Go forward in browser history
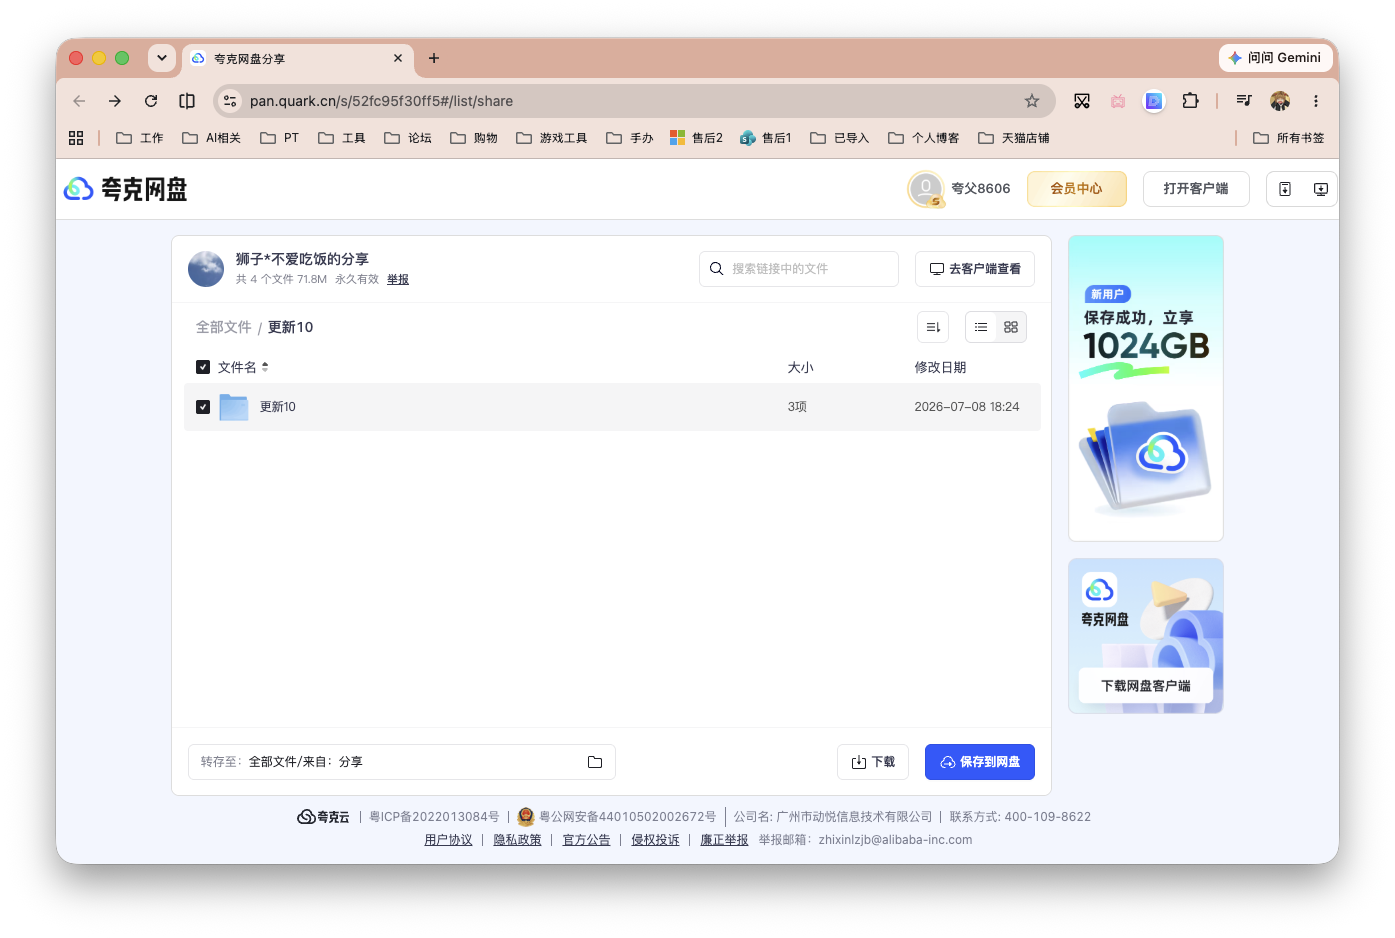This screenshot has width=1395, height=938. 115,101
